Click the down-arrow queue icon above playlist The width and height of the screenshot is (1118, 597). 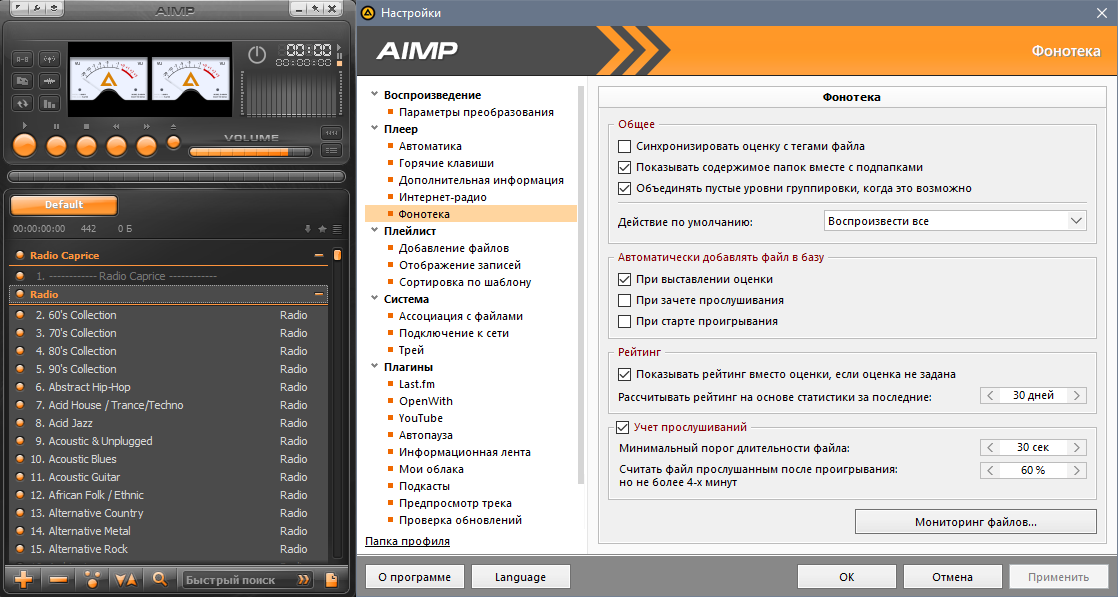[308, 229]
